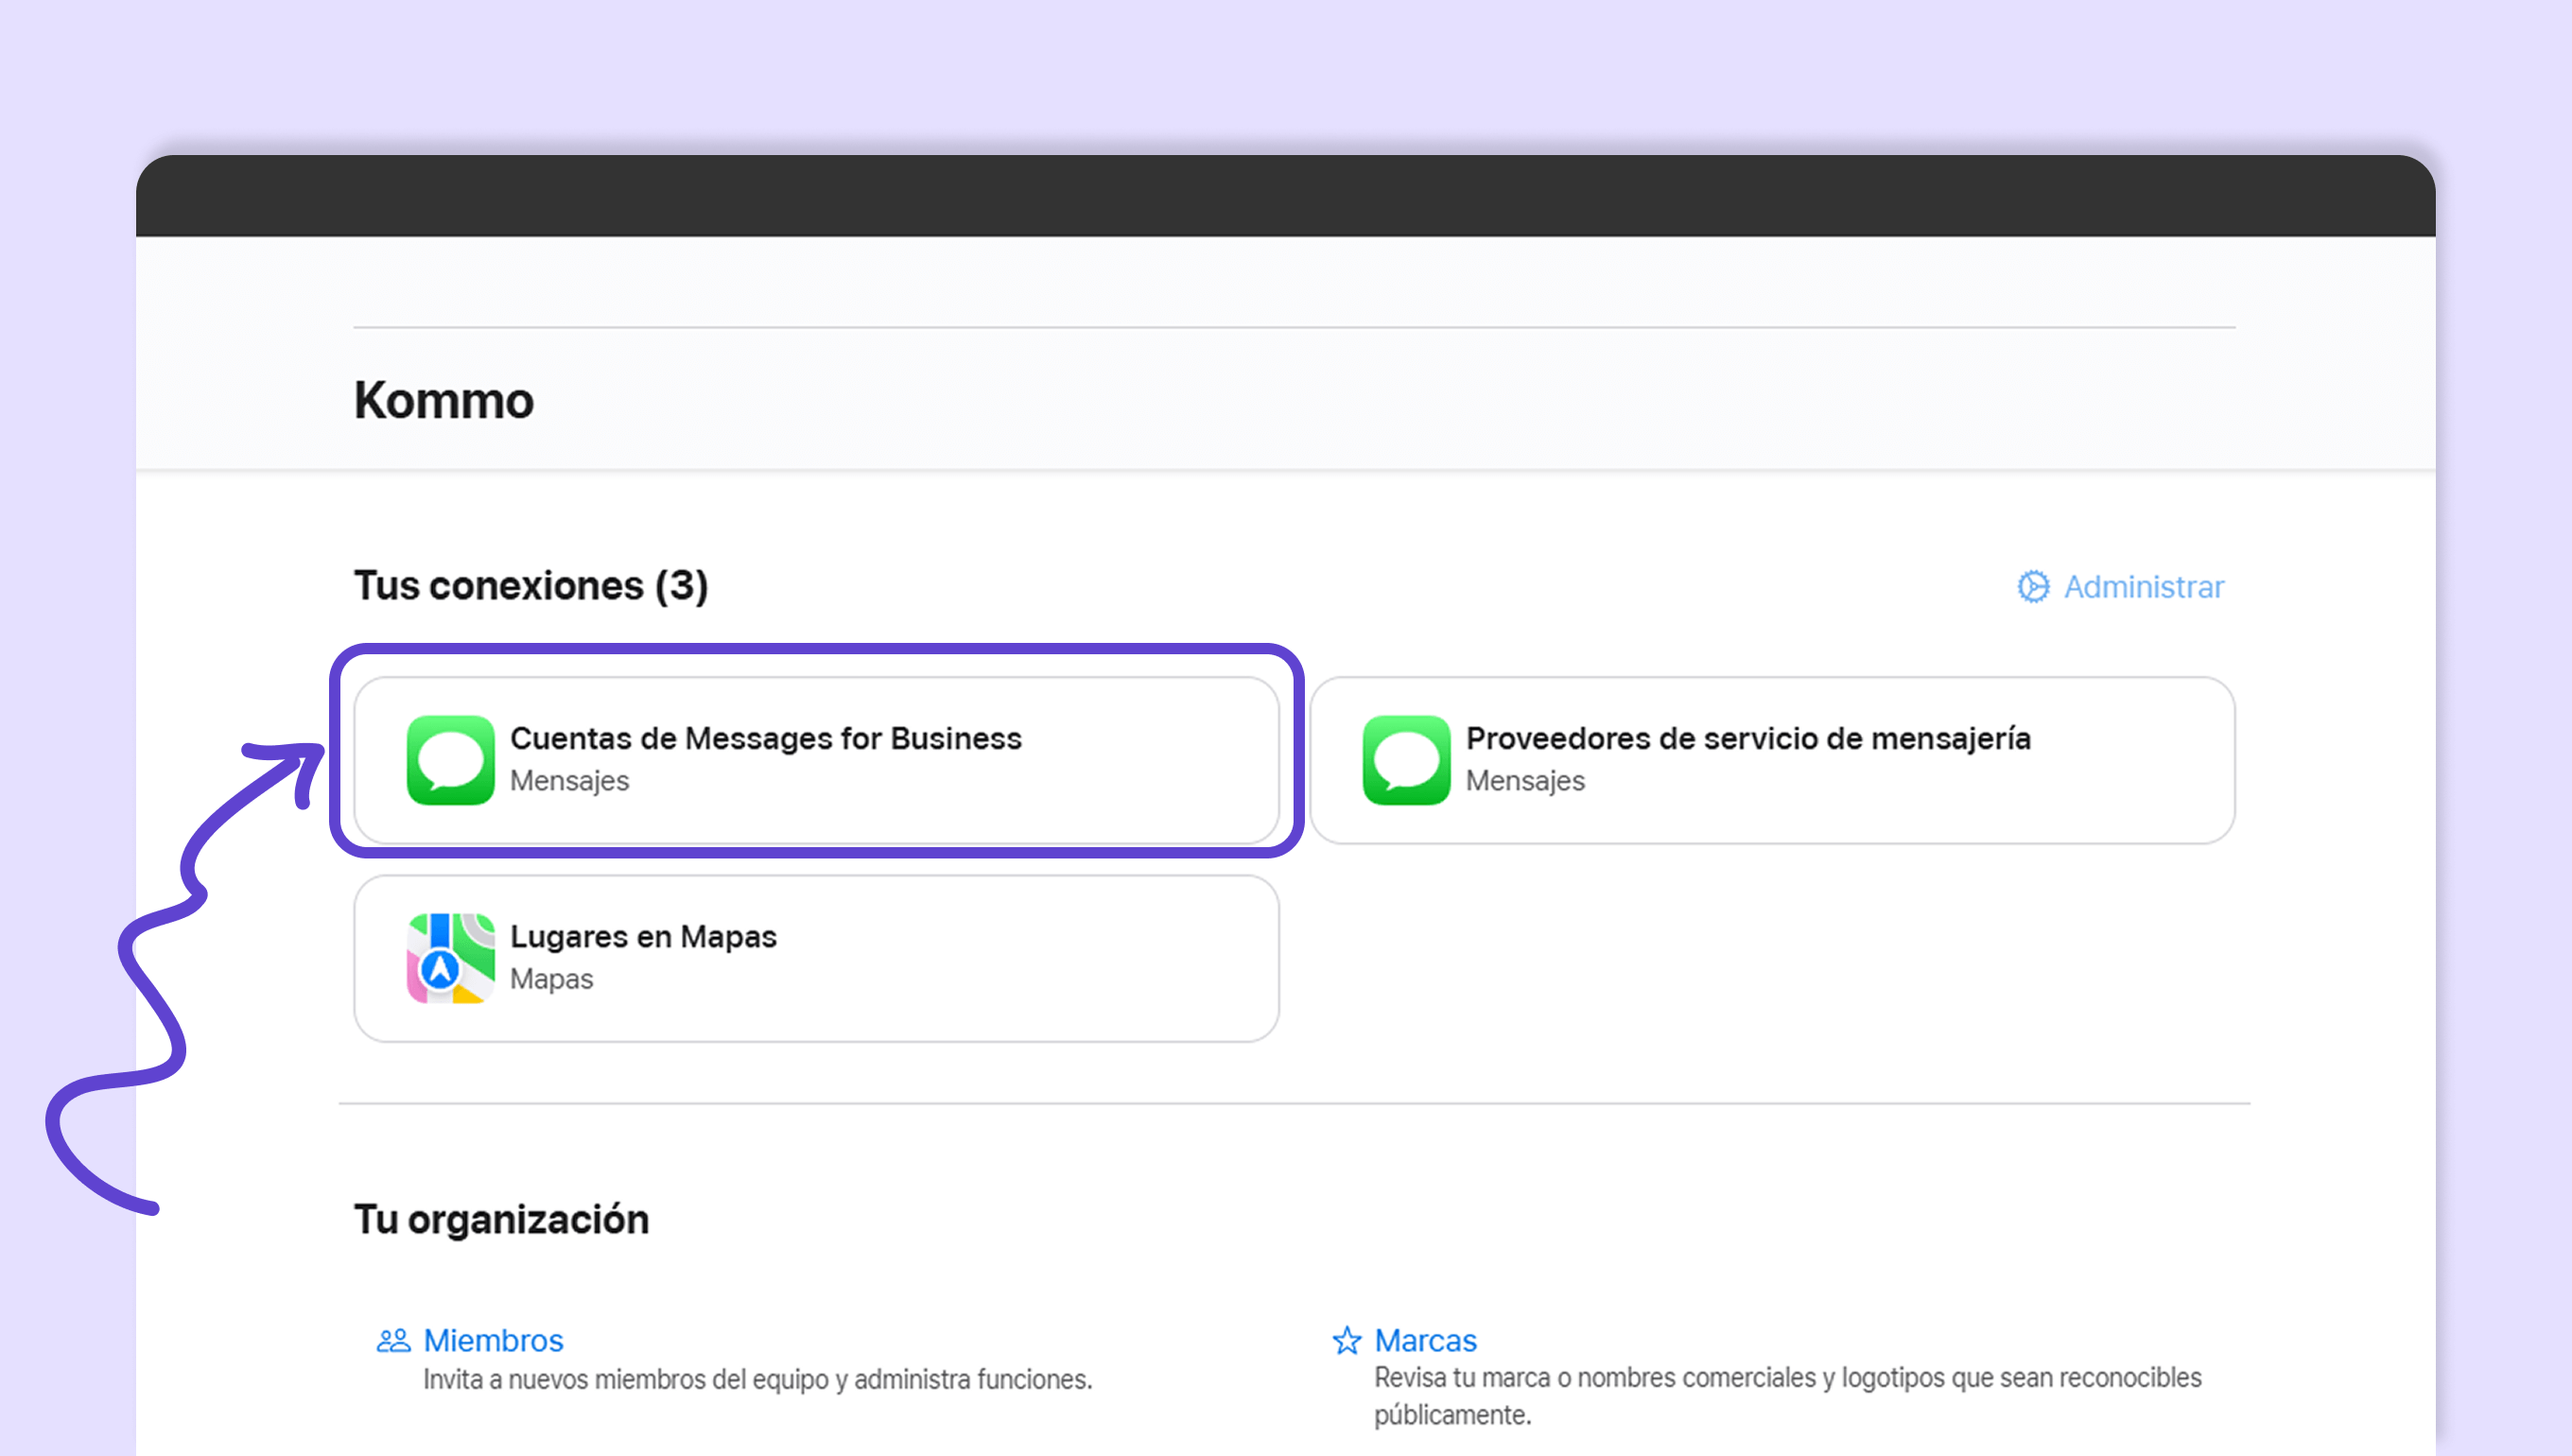The width and height of the screenshot is (2572, 1456).
Task: Click Mapas subtitle under Lugares en Mapas
Action: (x=551, y=978)
